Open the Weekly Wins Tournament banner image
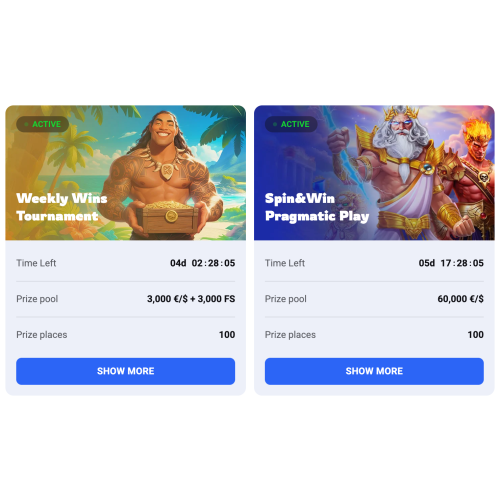500x500 pixels. click(125, 173)
